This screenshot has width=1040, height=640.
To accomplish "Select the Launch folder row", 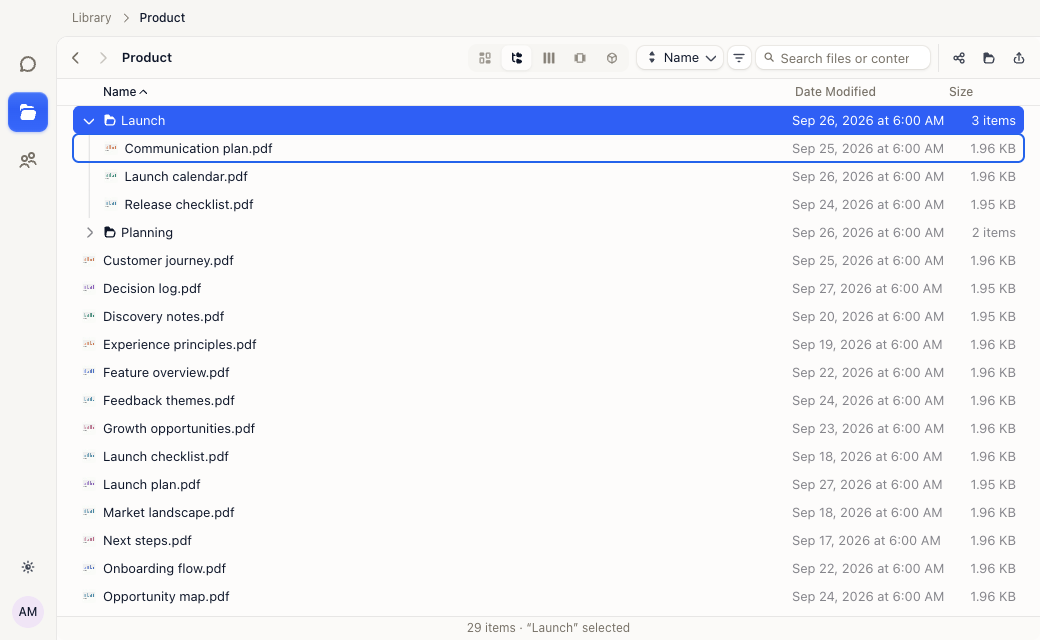I will (549, 121).
